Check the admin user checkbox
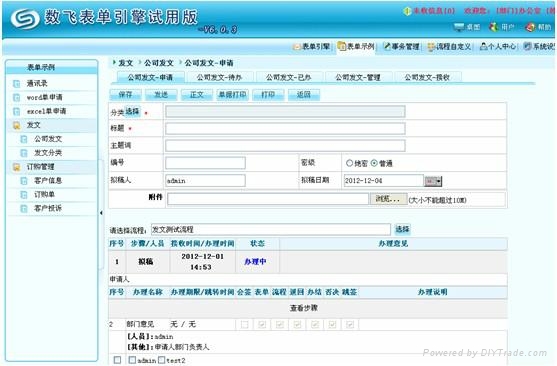Viewport: 557px width, 366px height. coord(132,360)
